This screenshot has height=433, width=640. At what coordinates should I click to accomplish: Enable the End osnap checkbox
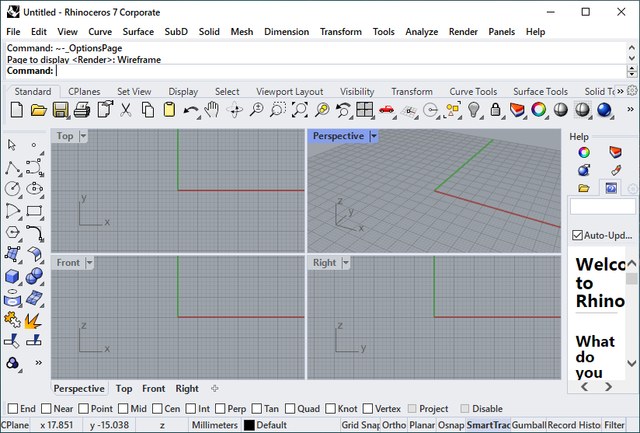click(x=13, y=409)
